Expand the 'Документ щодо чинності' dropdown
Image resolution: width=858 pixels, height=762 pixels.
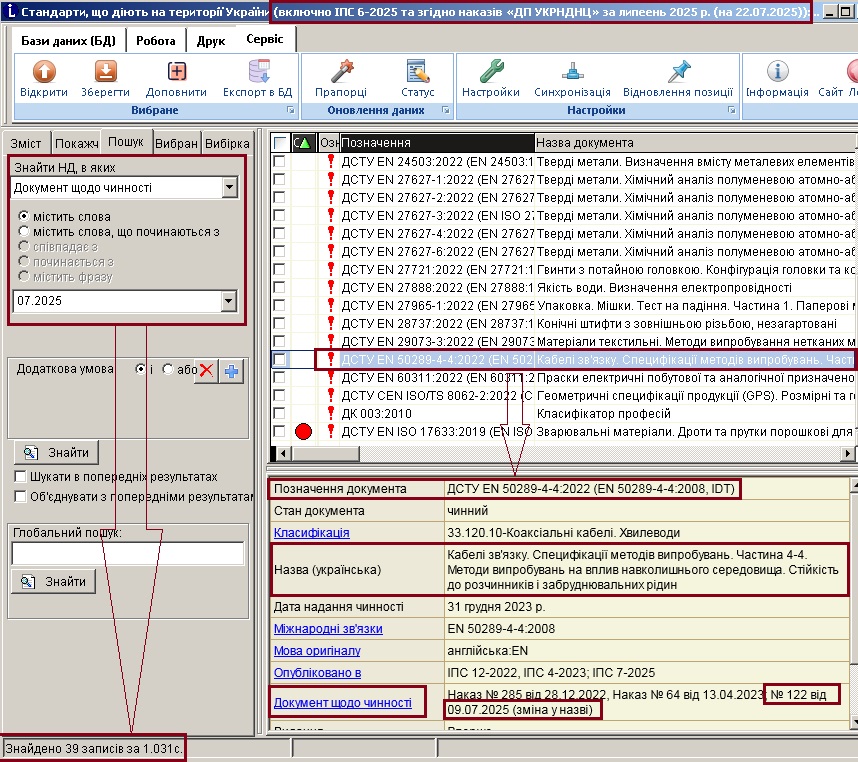[x=230, y=188]
